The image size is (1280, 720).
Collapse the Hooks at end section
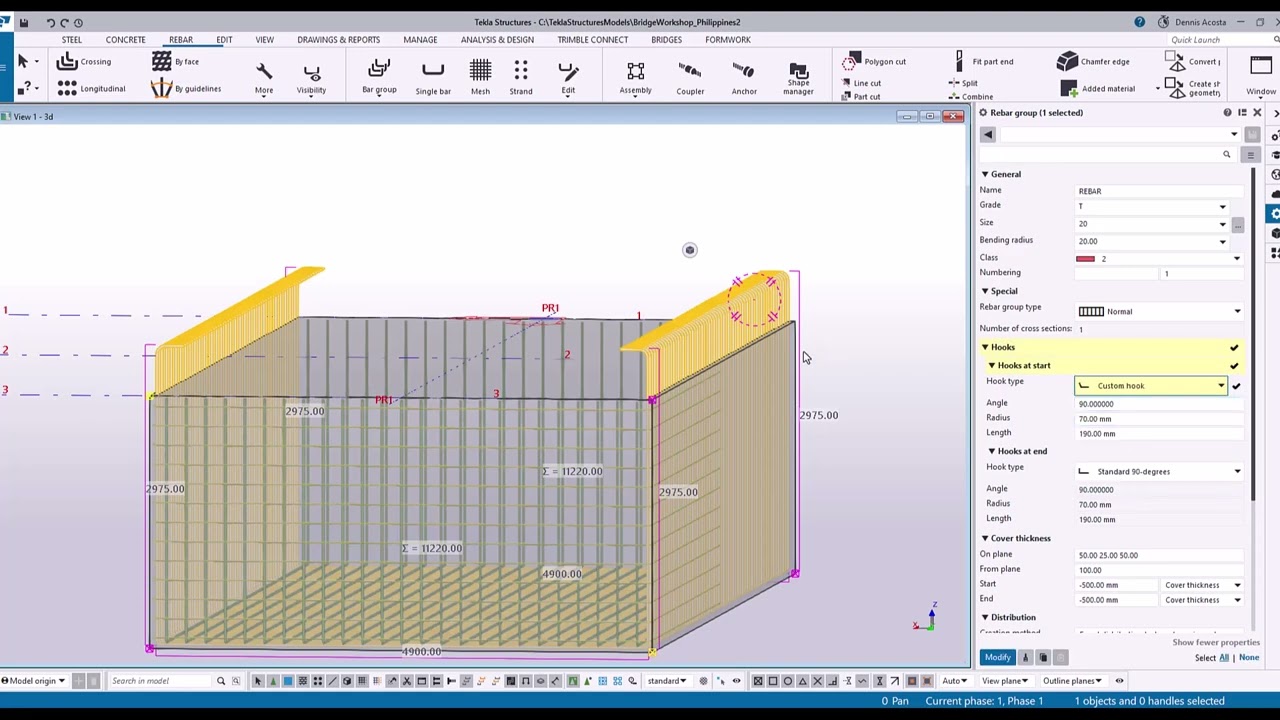click(x=992, y=452)
